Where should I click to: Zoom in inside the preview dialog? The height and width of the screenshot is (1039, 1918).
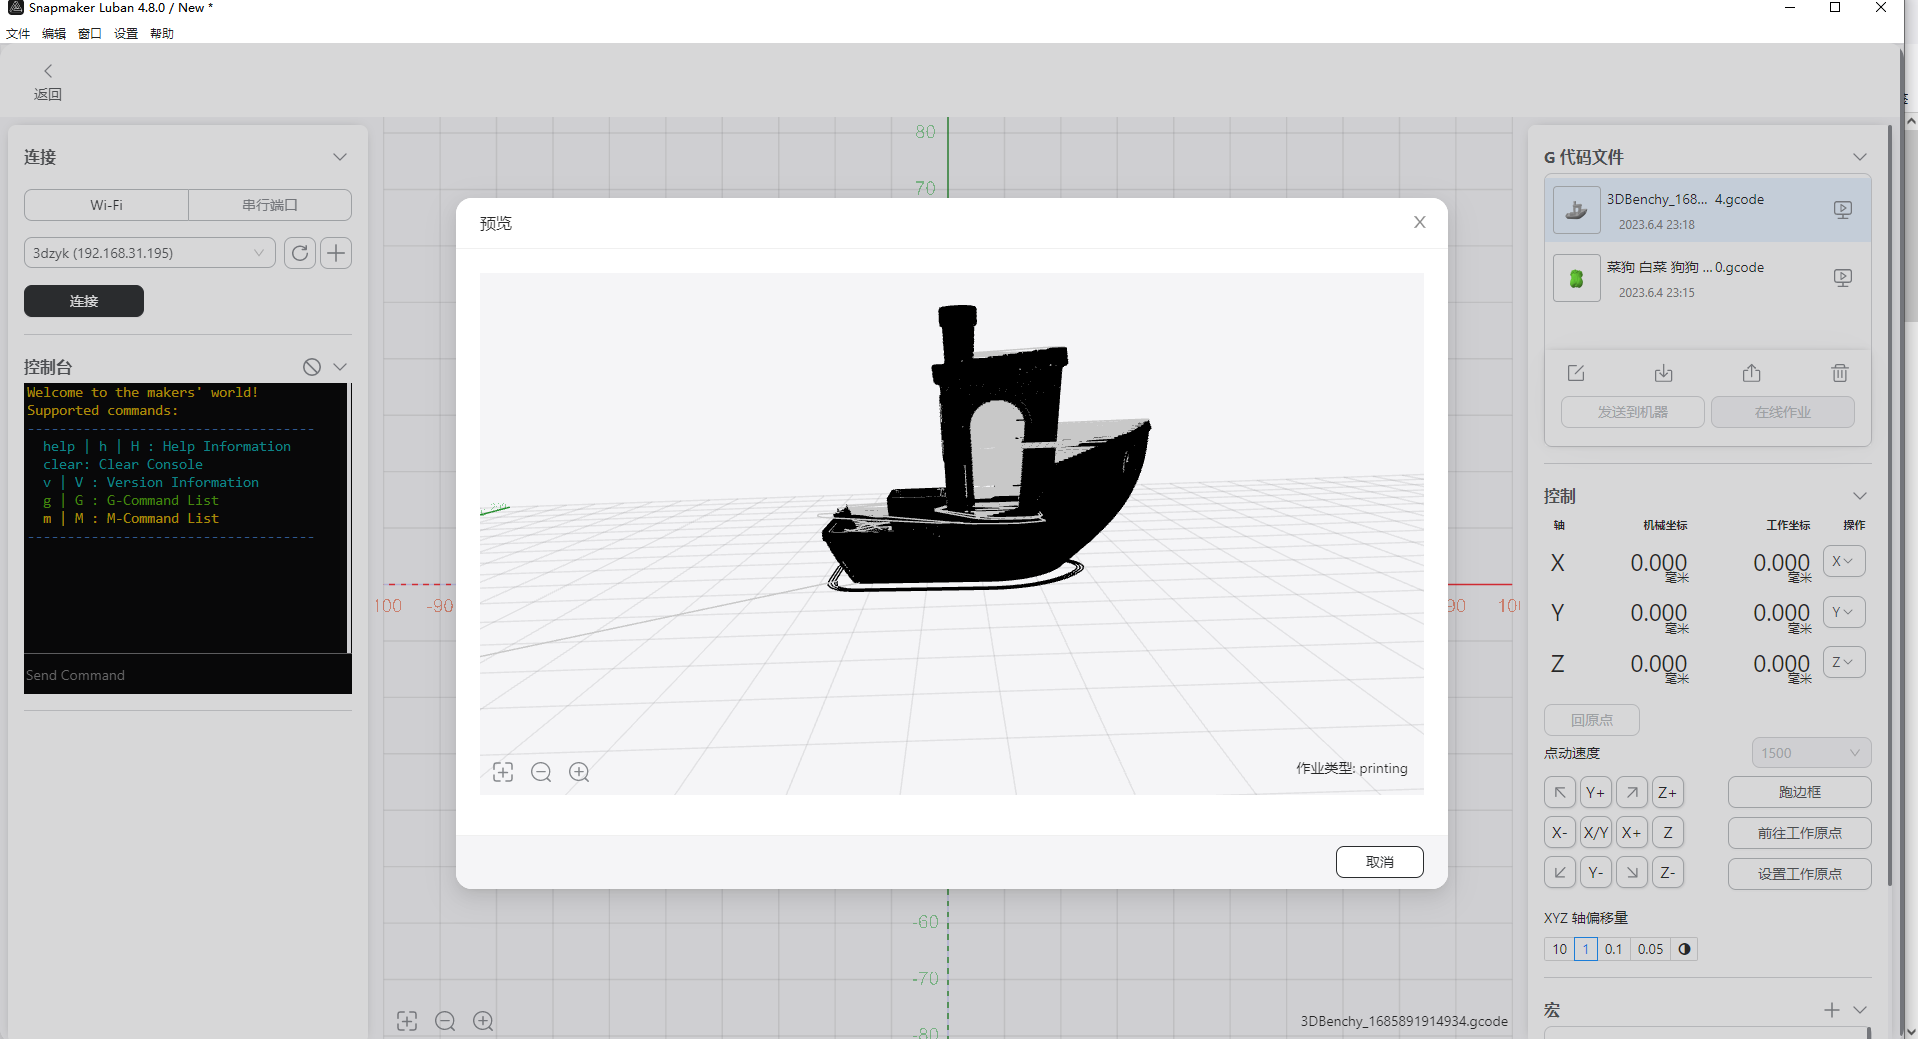[x=579, y=772]
